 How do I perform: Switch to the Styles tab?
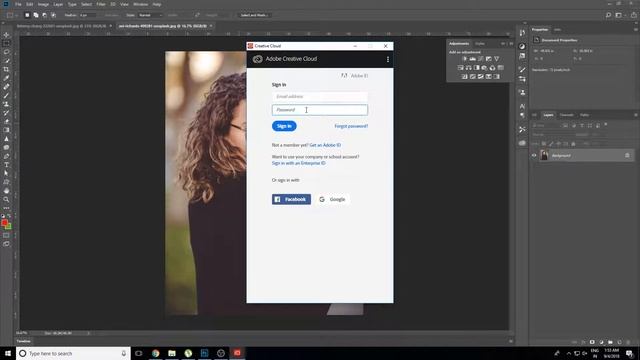[x=480, y=44]
